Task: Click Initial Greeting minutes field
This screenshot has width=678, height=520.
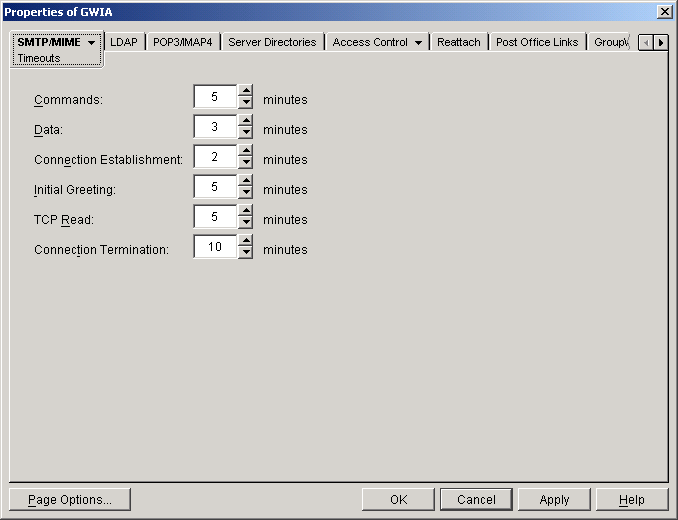Action: point(215,187)
